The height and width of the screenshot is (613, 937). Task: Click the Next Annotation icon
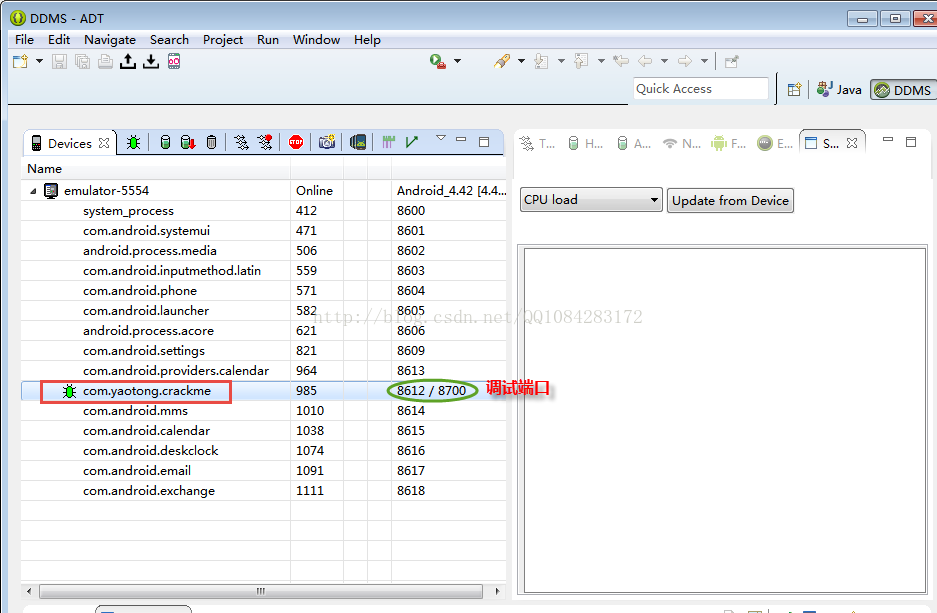coord(541,61)
